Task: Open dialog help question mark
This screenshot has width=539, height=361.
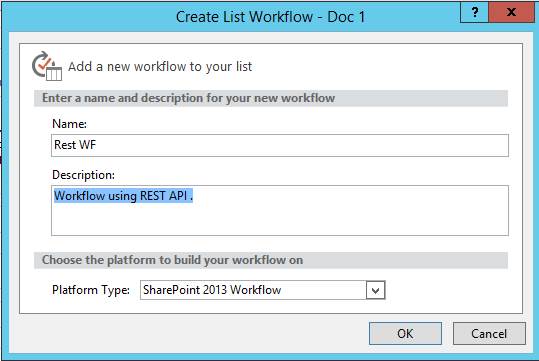Action: pyautogui.click(x=475, y=12)
